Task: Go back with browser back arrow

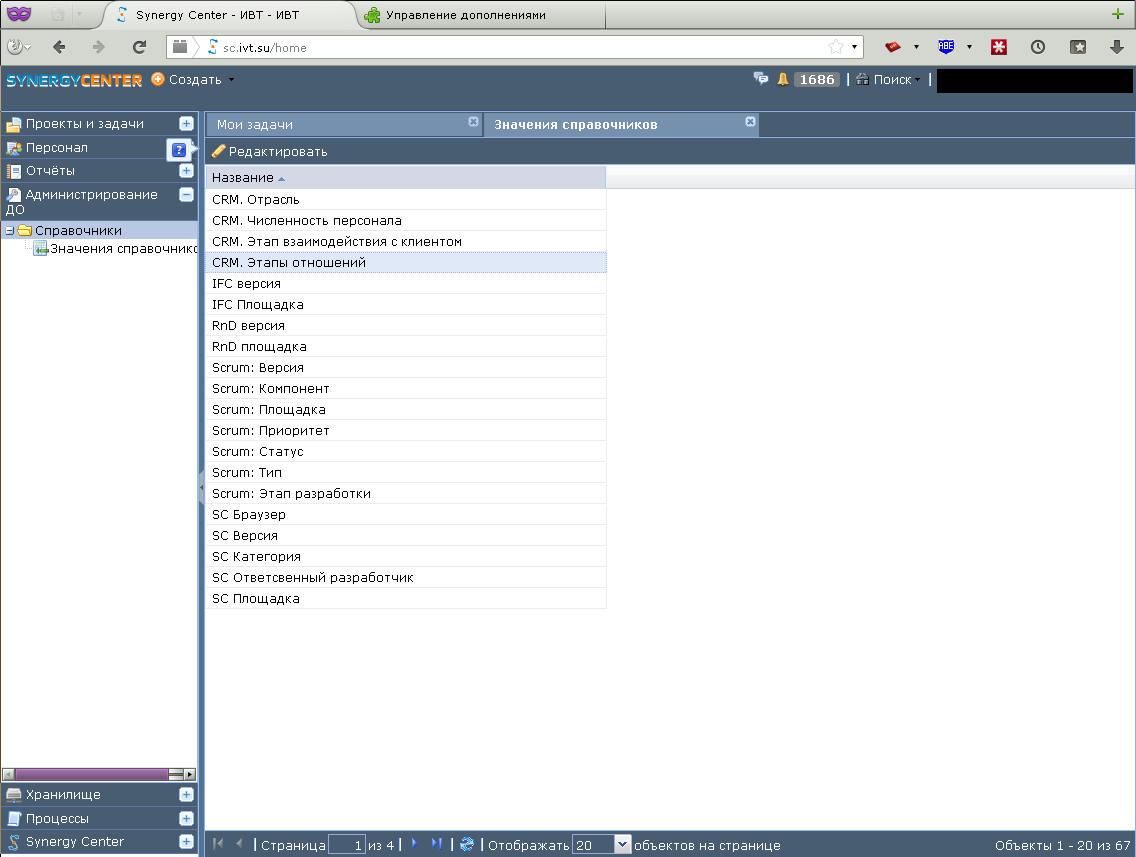Action: pyautogui.click(x=59, y=47)
